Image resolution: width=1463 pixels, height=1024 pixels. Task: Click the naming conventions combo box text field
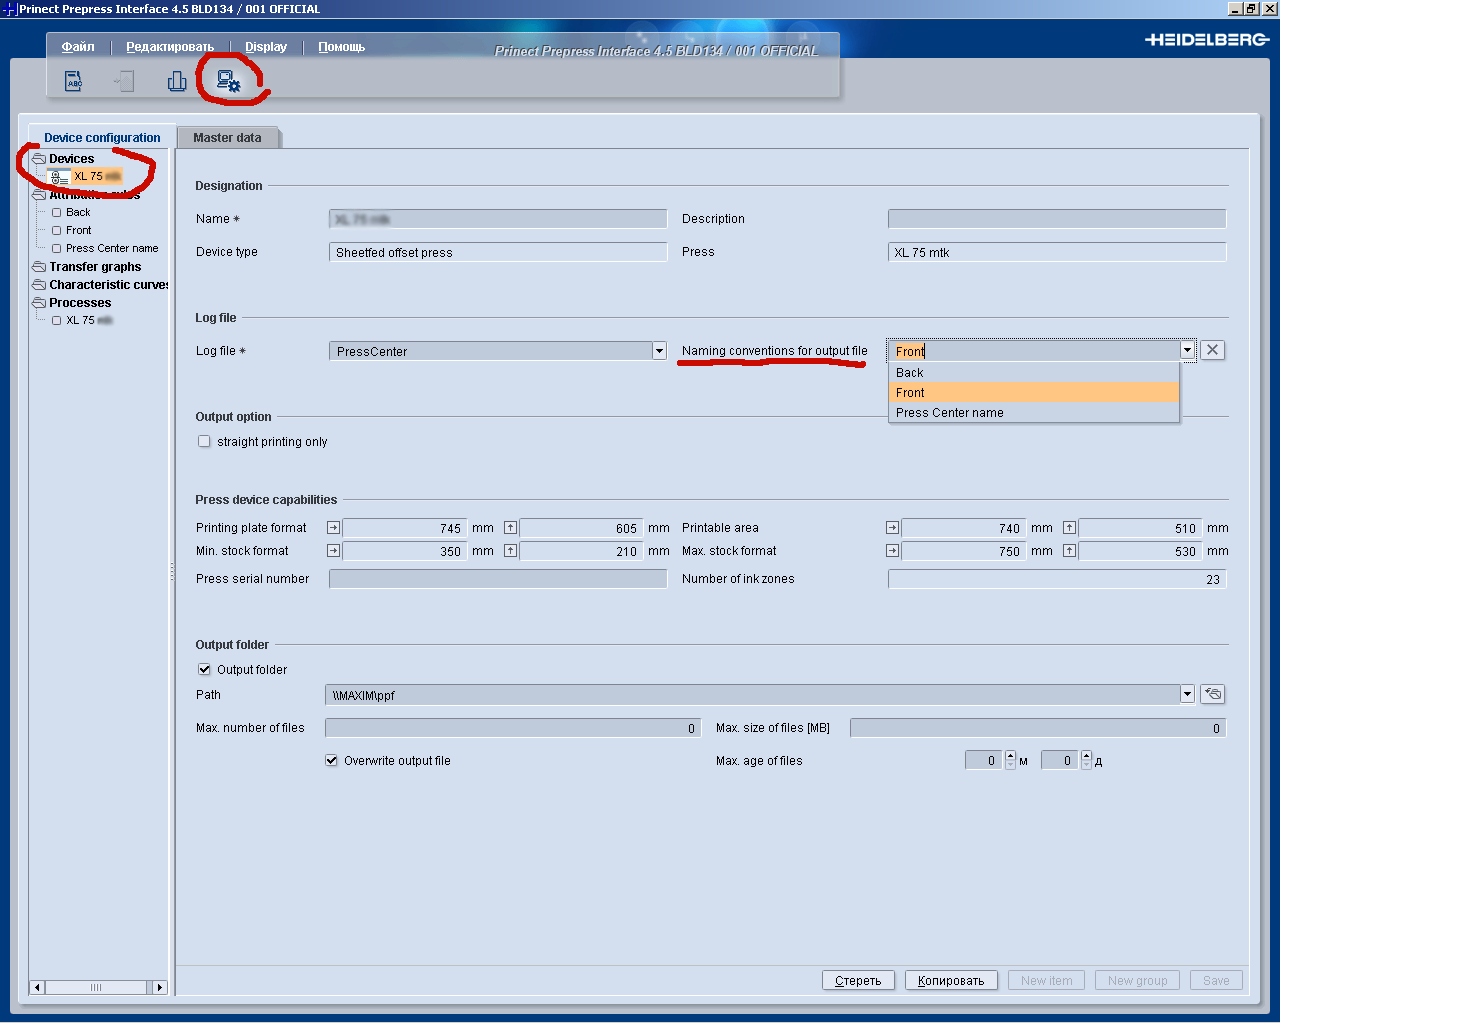[1034, 351]
